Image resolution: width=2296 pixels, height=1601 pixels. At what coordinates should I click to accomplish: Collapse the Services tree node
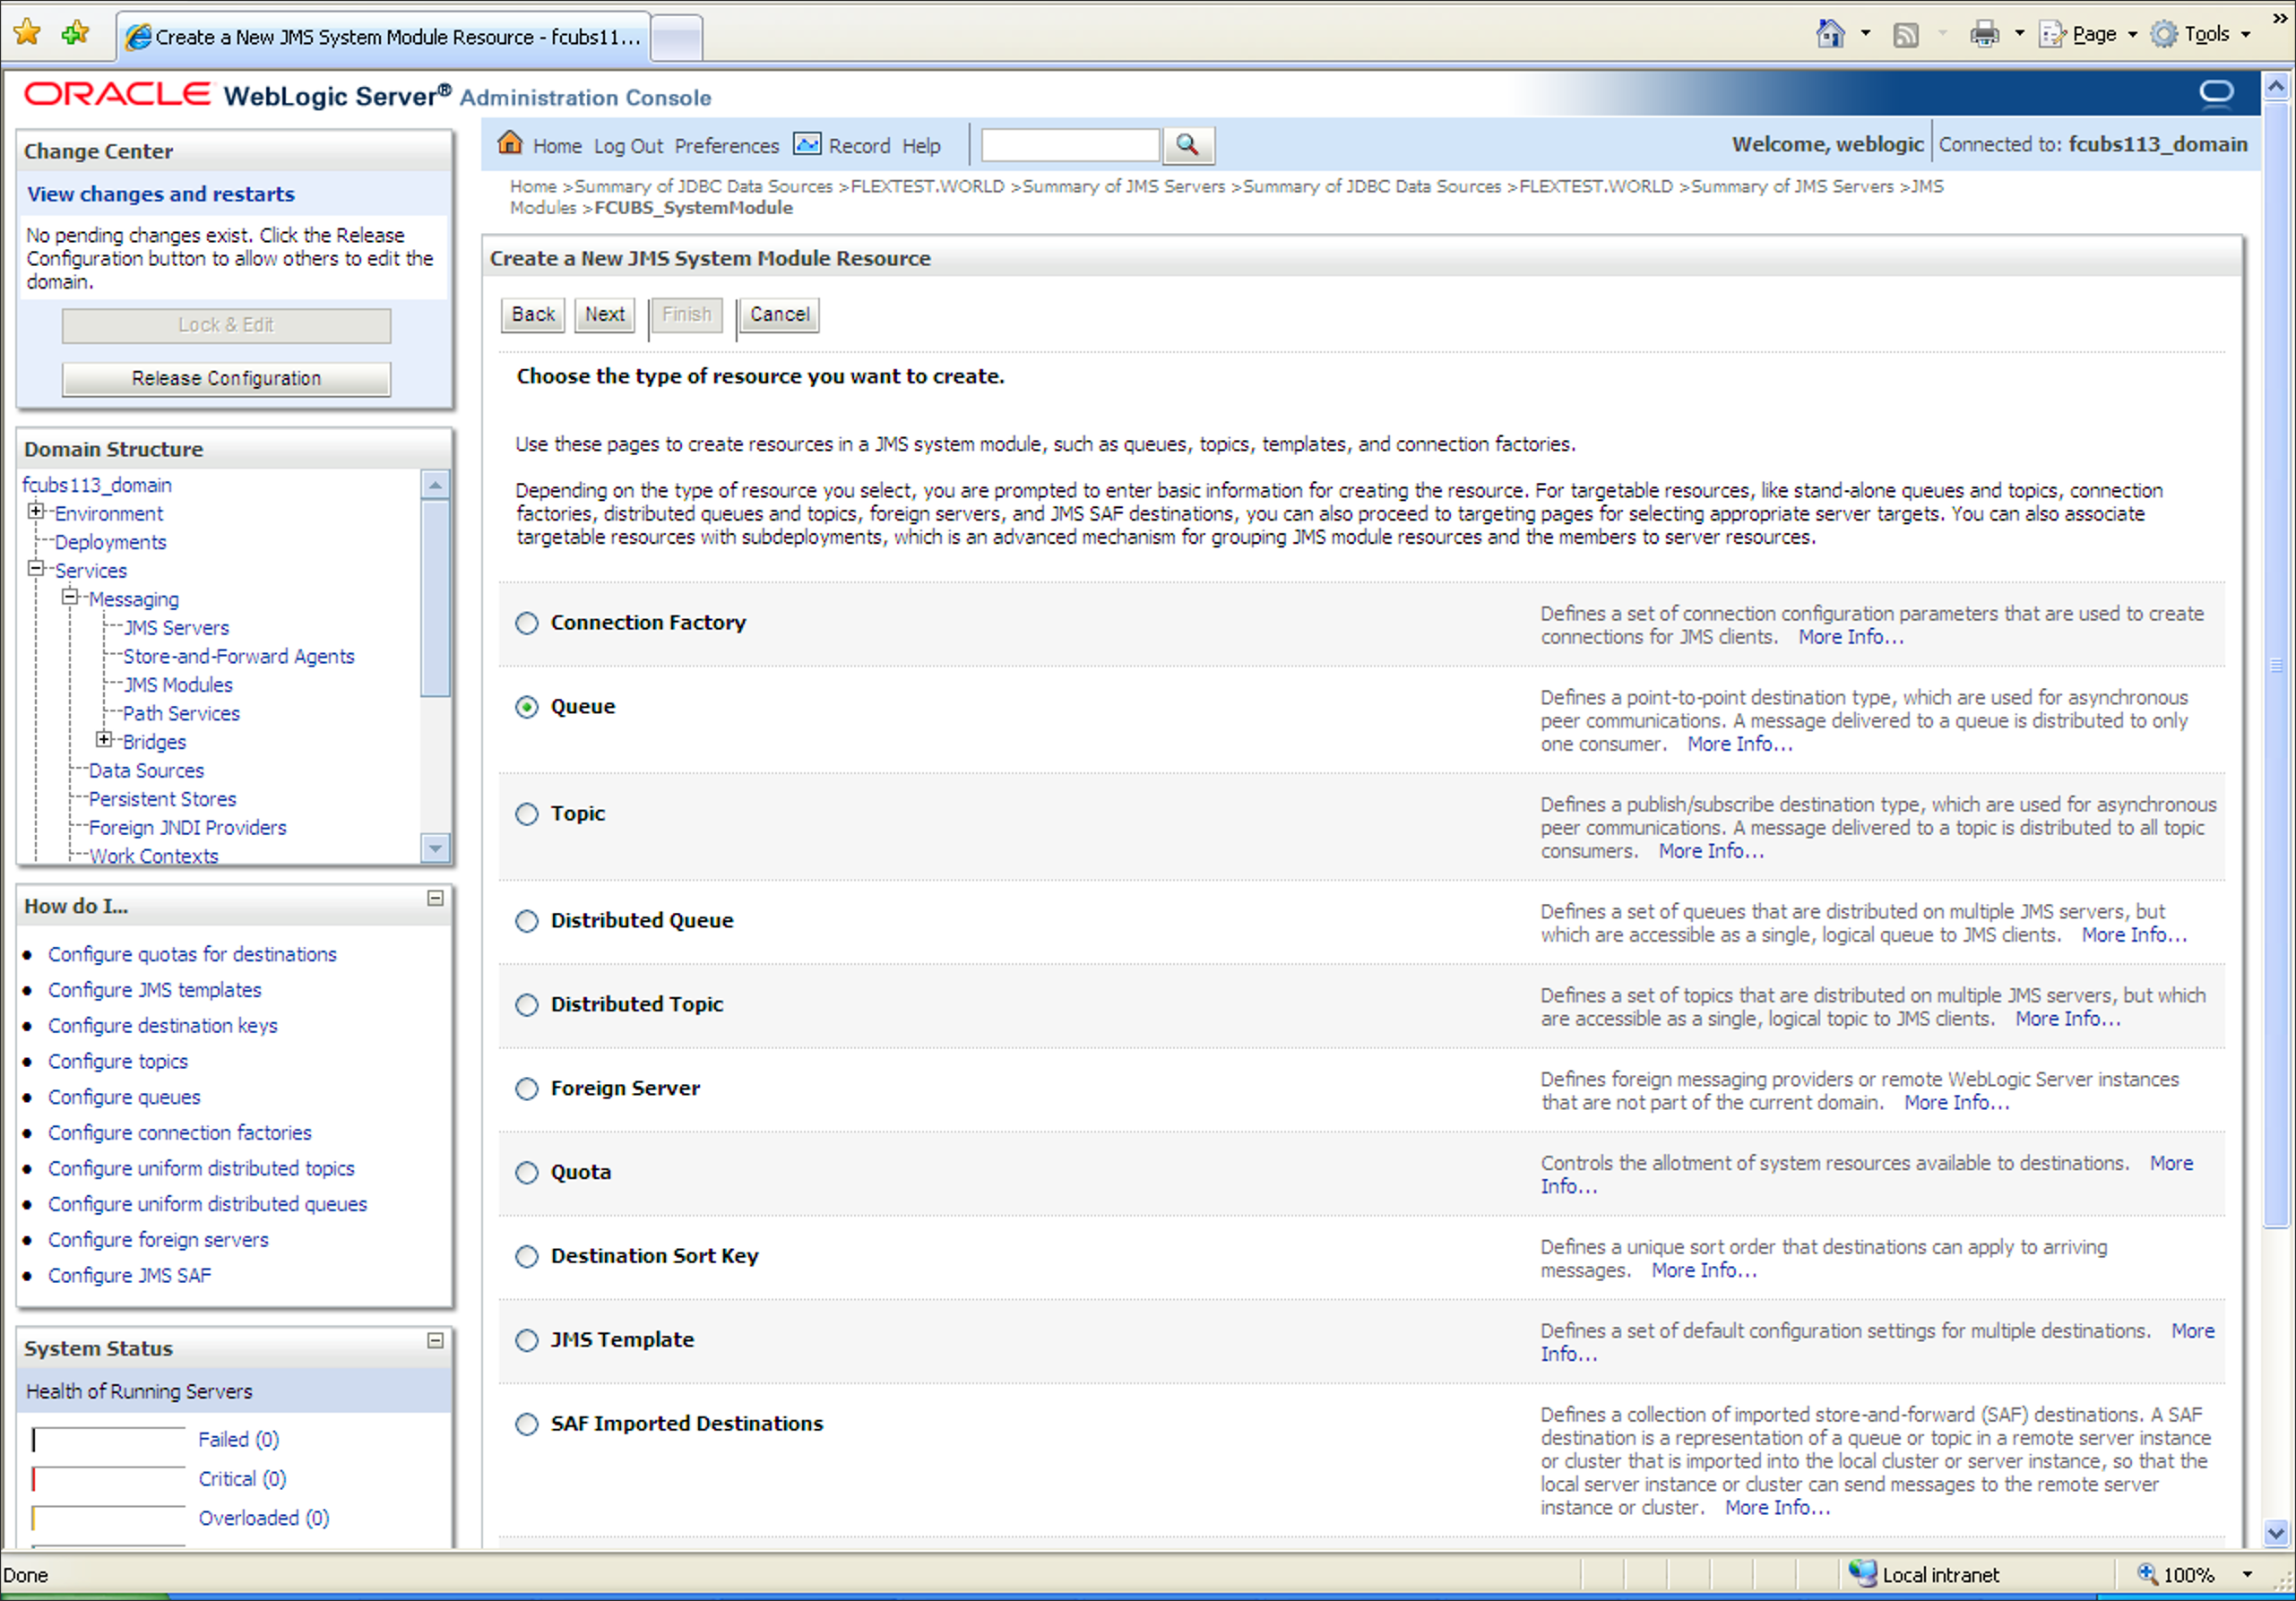[x=36, y=569]
